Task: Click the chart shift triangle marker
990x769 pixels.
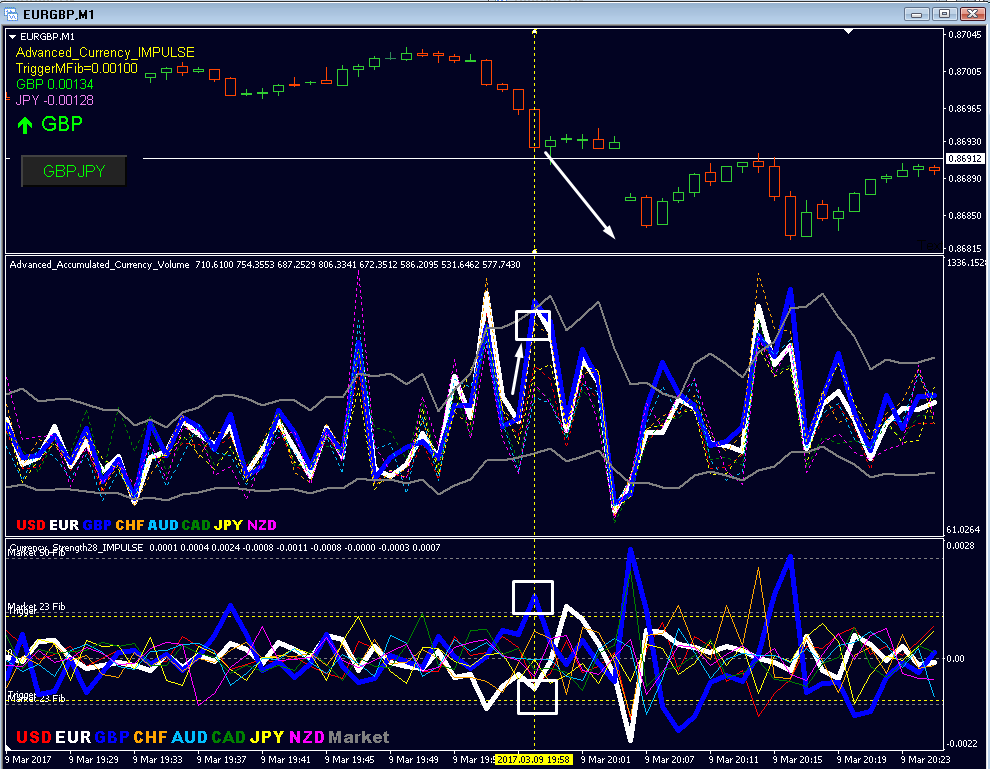Action: click(x=849, y=31)
